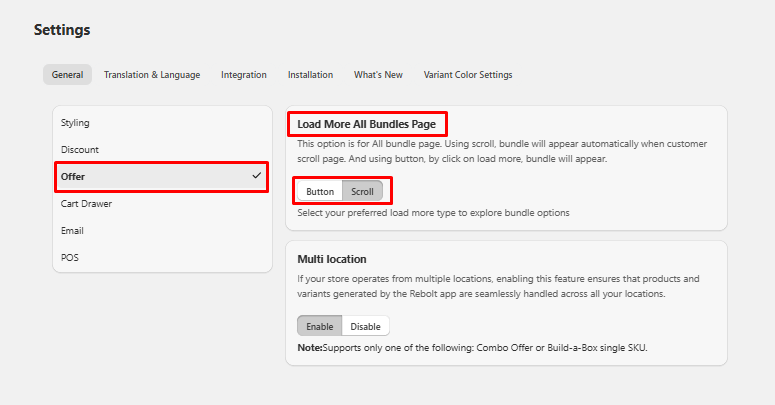Select the Offer sidebar item
Screen dimensions: 775x405
tap(162, 177)
